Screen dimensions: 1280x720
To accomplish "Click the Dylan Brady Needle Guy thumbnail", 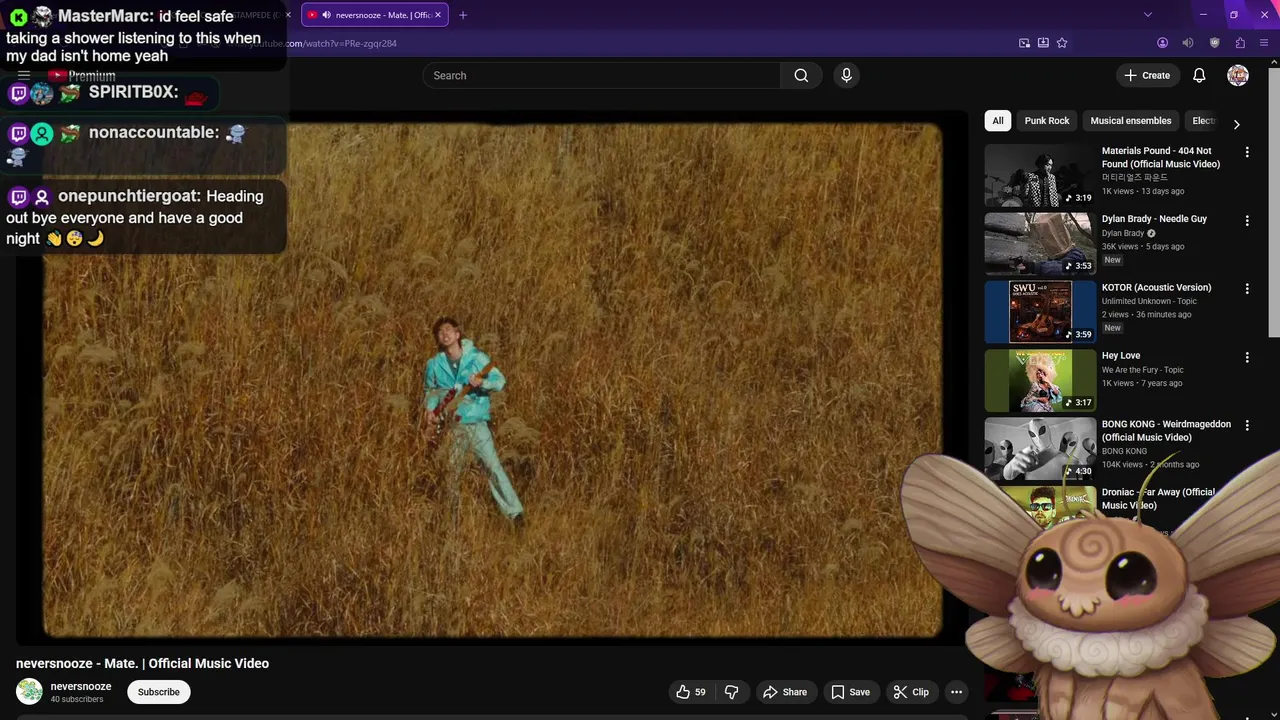I will pos(1040,243).
